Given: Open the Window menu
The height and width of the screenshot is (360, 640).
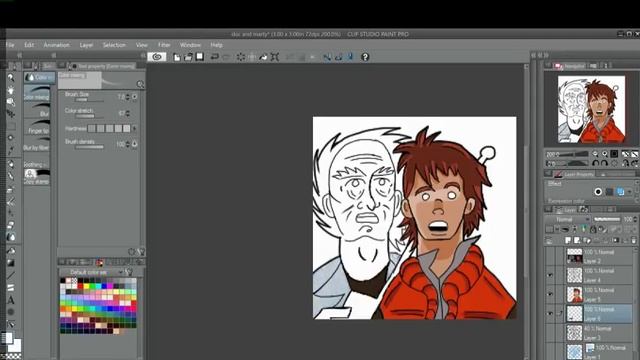Looking at the screenshot, I should pyautogui.click(x=190, y=45).
